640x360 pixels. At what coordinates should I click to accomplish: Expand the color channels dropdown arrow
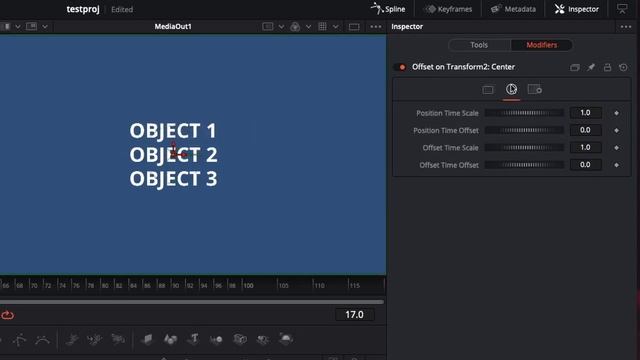click(309, 27)
